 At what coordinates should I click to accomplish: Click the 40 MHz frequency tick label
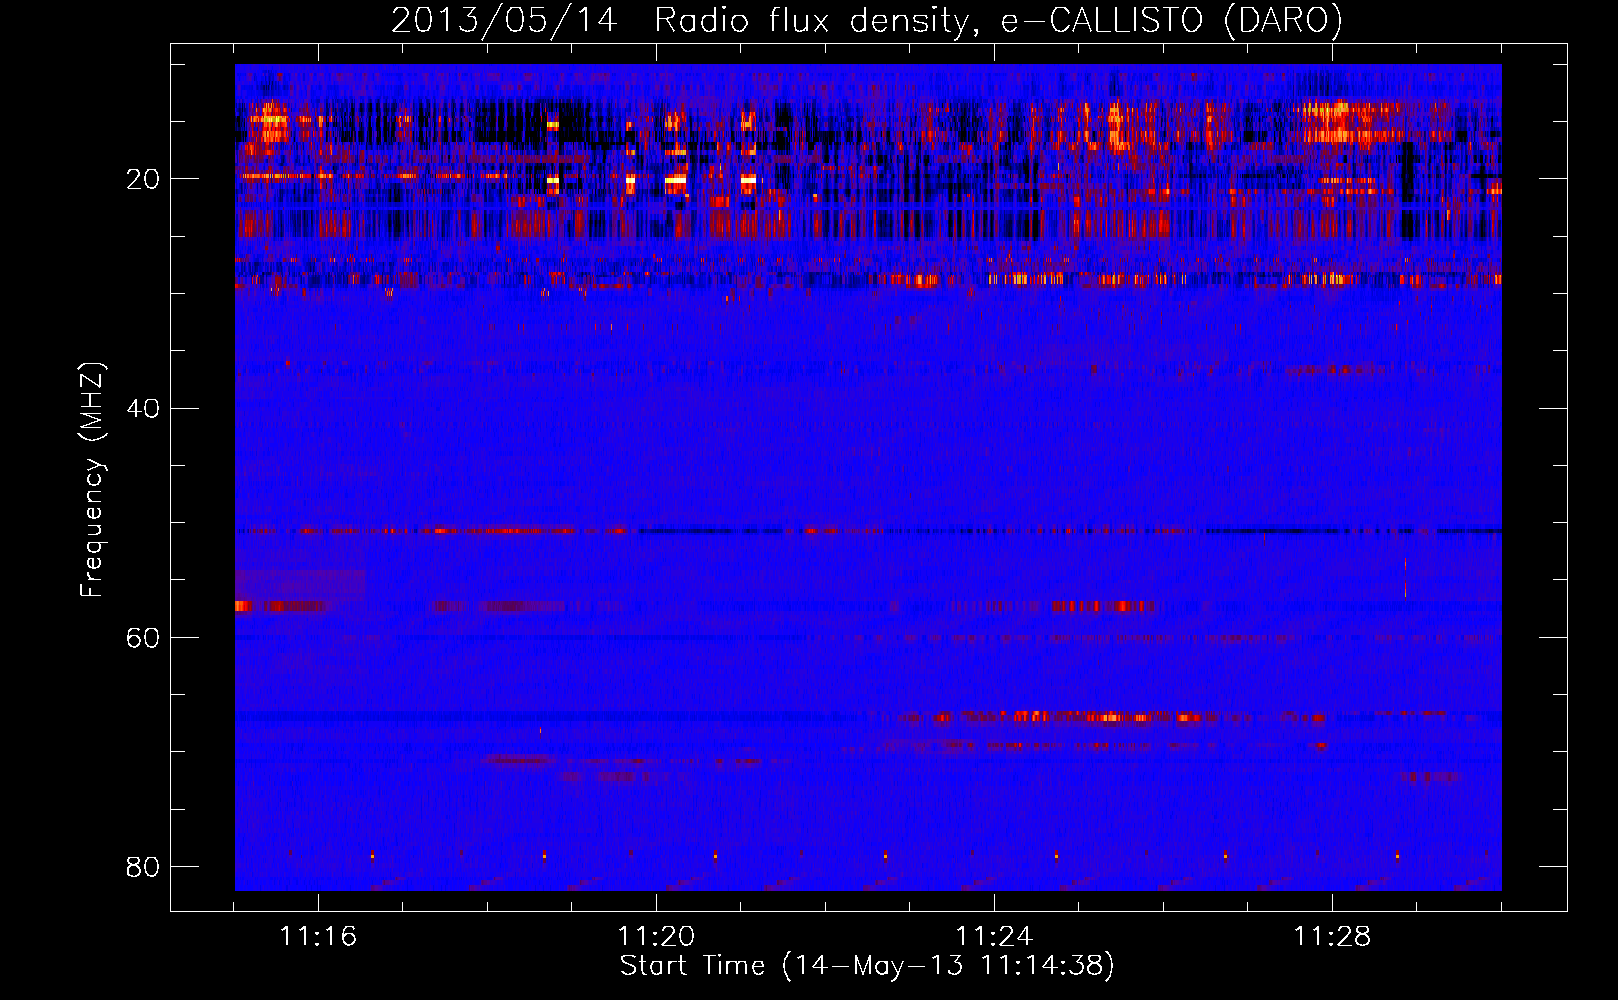[143, 408]
